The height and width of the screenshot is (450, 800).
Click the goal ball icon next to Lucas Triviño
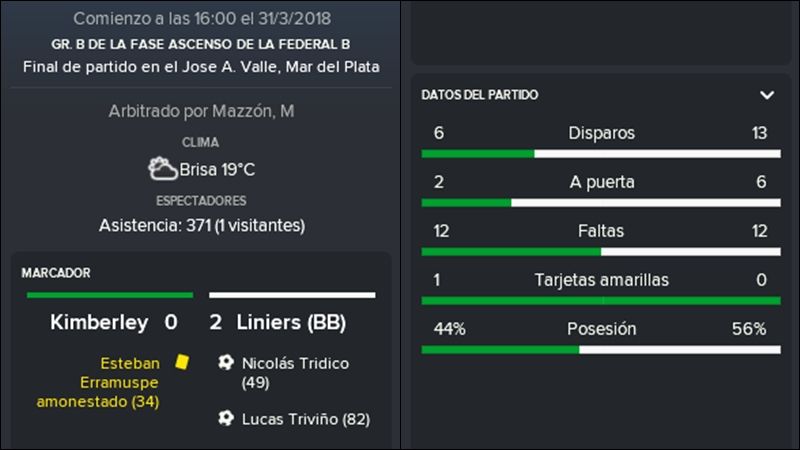pos(226,418)
